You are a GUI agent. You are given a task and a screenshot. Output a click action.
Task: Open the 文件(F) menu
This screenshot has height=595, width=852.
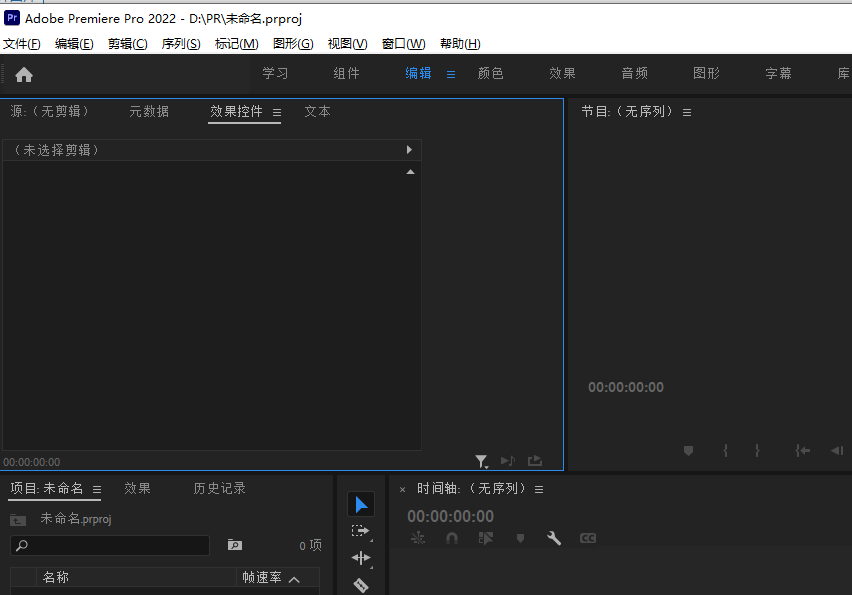(x=22, y=44)
